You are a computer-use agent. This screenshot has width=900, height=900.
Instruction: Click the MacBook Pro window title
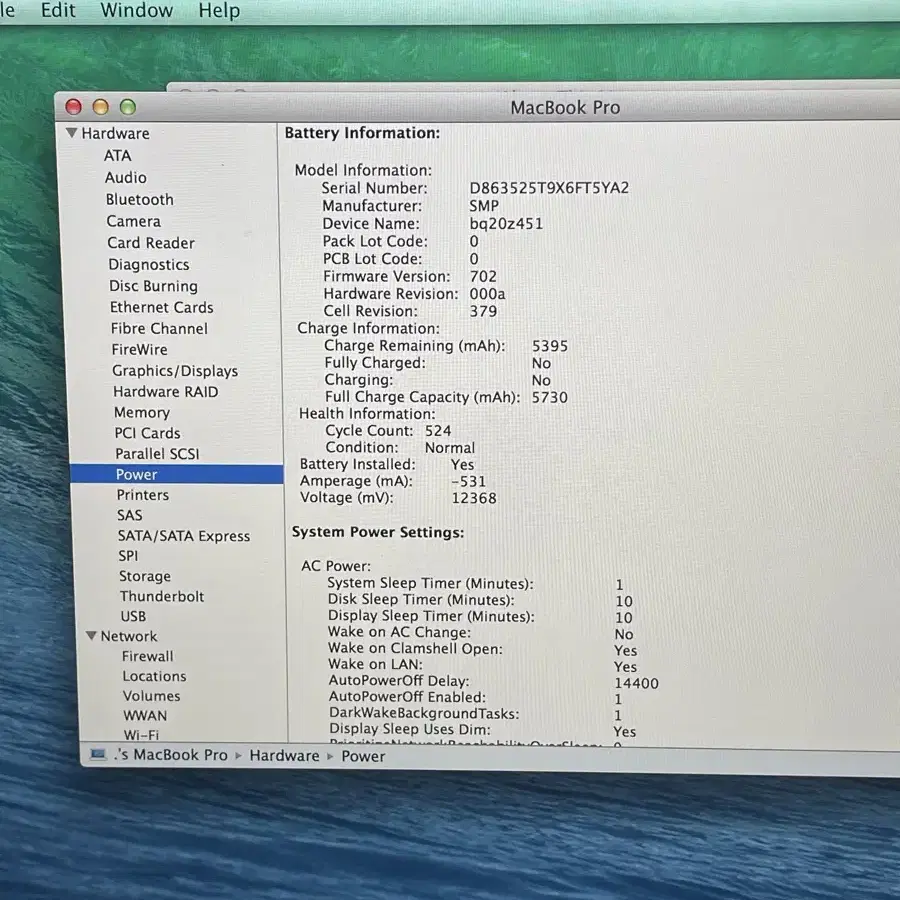tap(565, 107)
